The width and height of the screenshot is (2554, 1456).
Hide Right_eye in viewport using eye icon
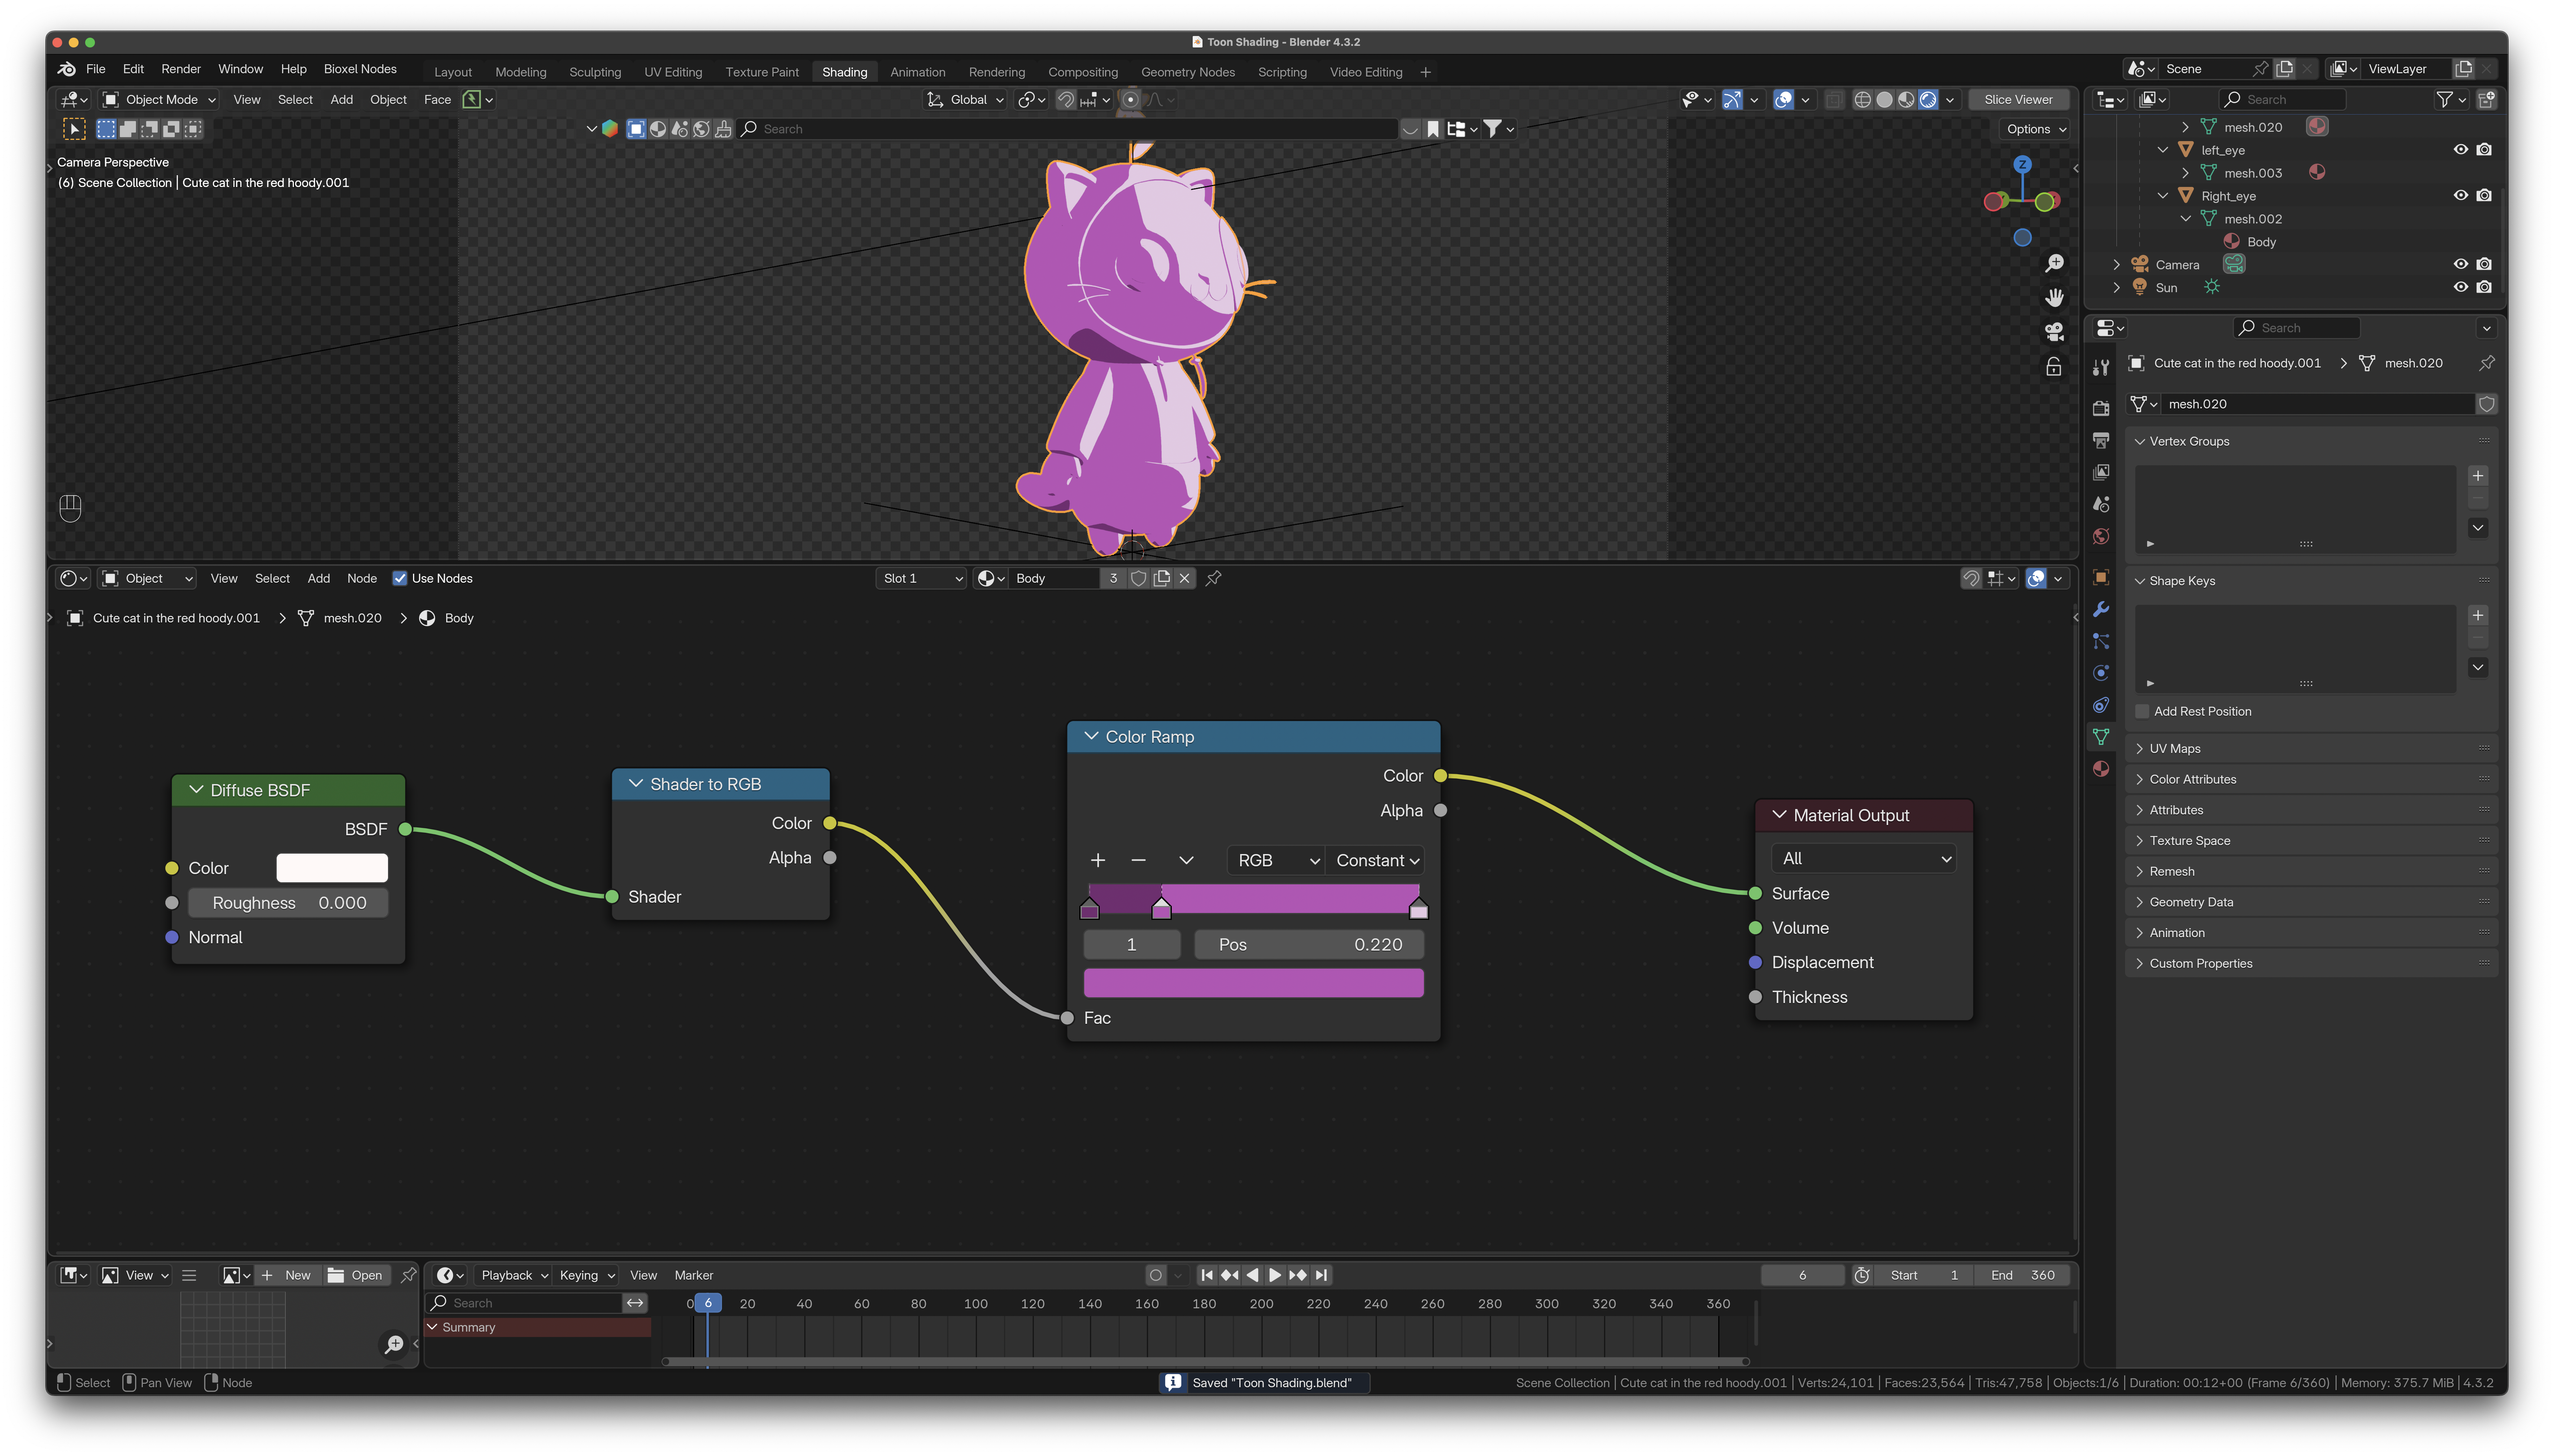click(x=2461, y=196)
